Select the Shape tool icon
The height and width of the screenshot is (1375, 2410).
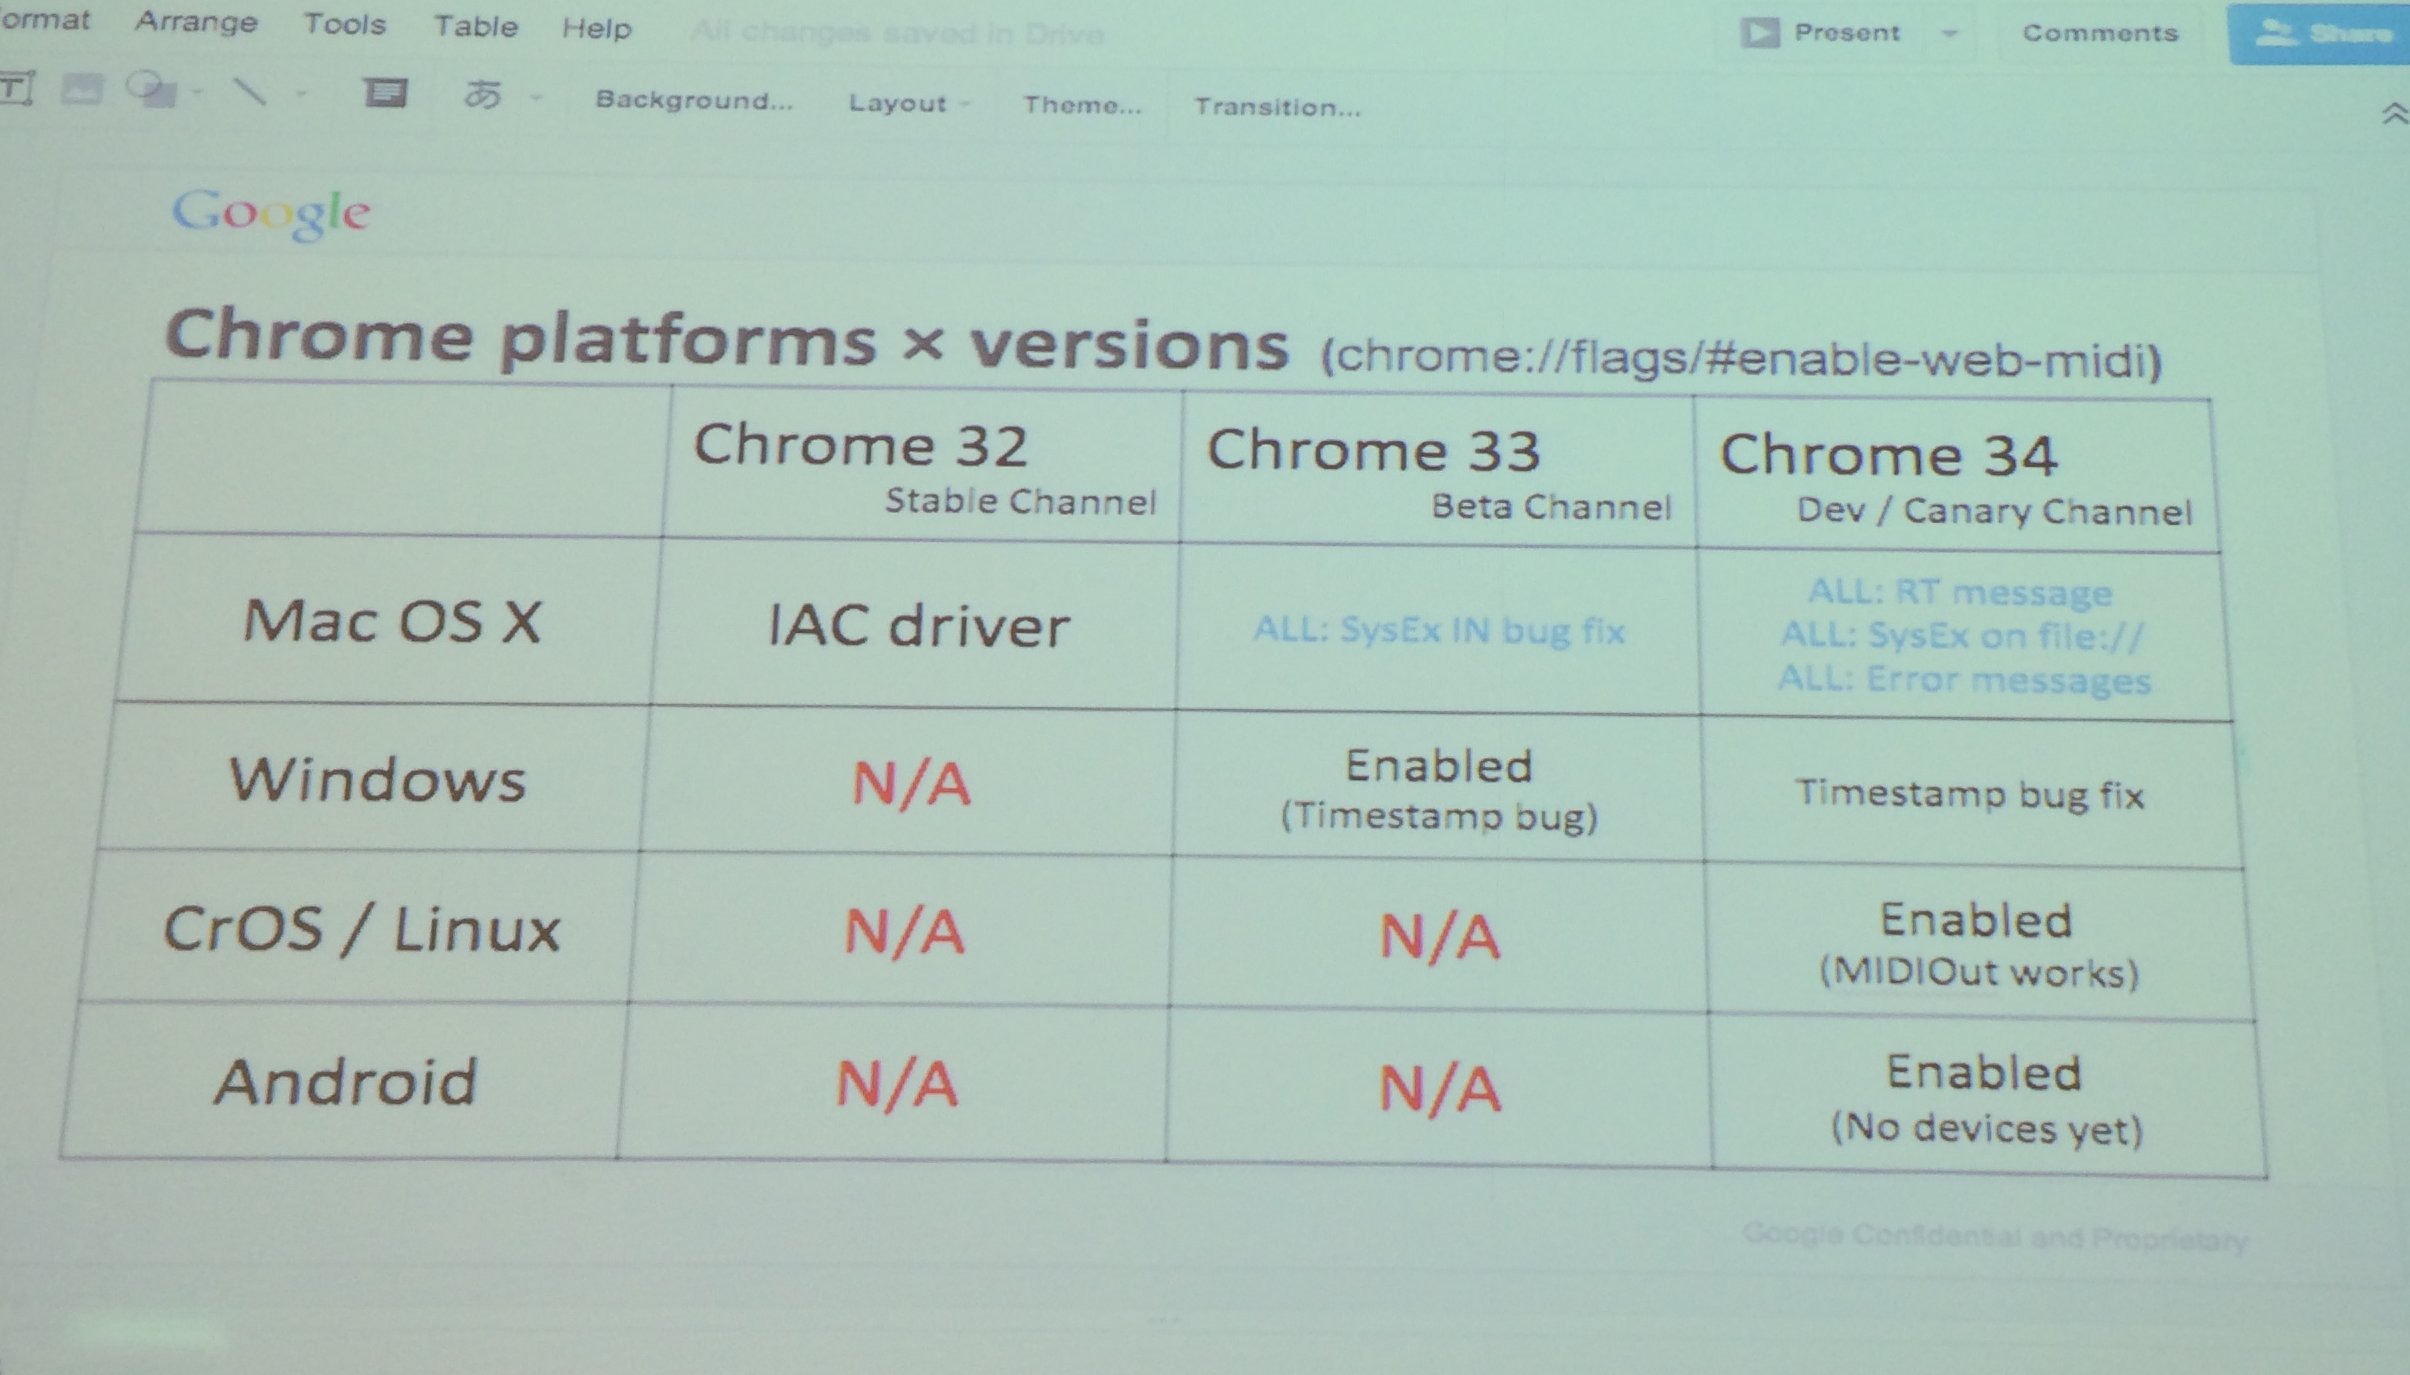click(151, 90)
